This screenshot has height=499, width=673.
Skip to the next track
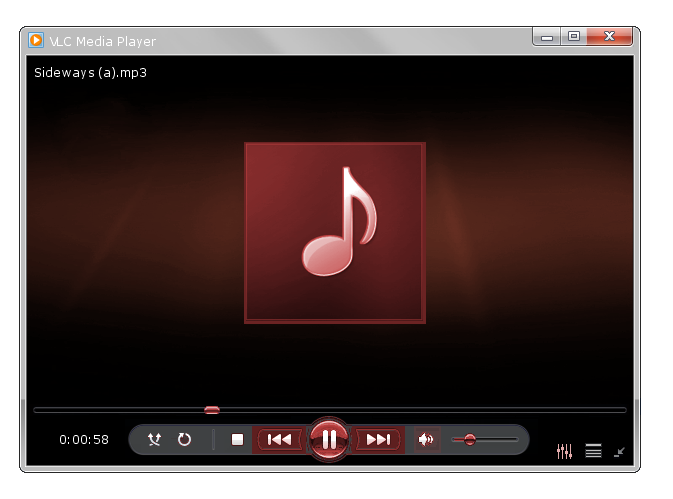378,439
